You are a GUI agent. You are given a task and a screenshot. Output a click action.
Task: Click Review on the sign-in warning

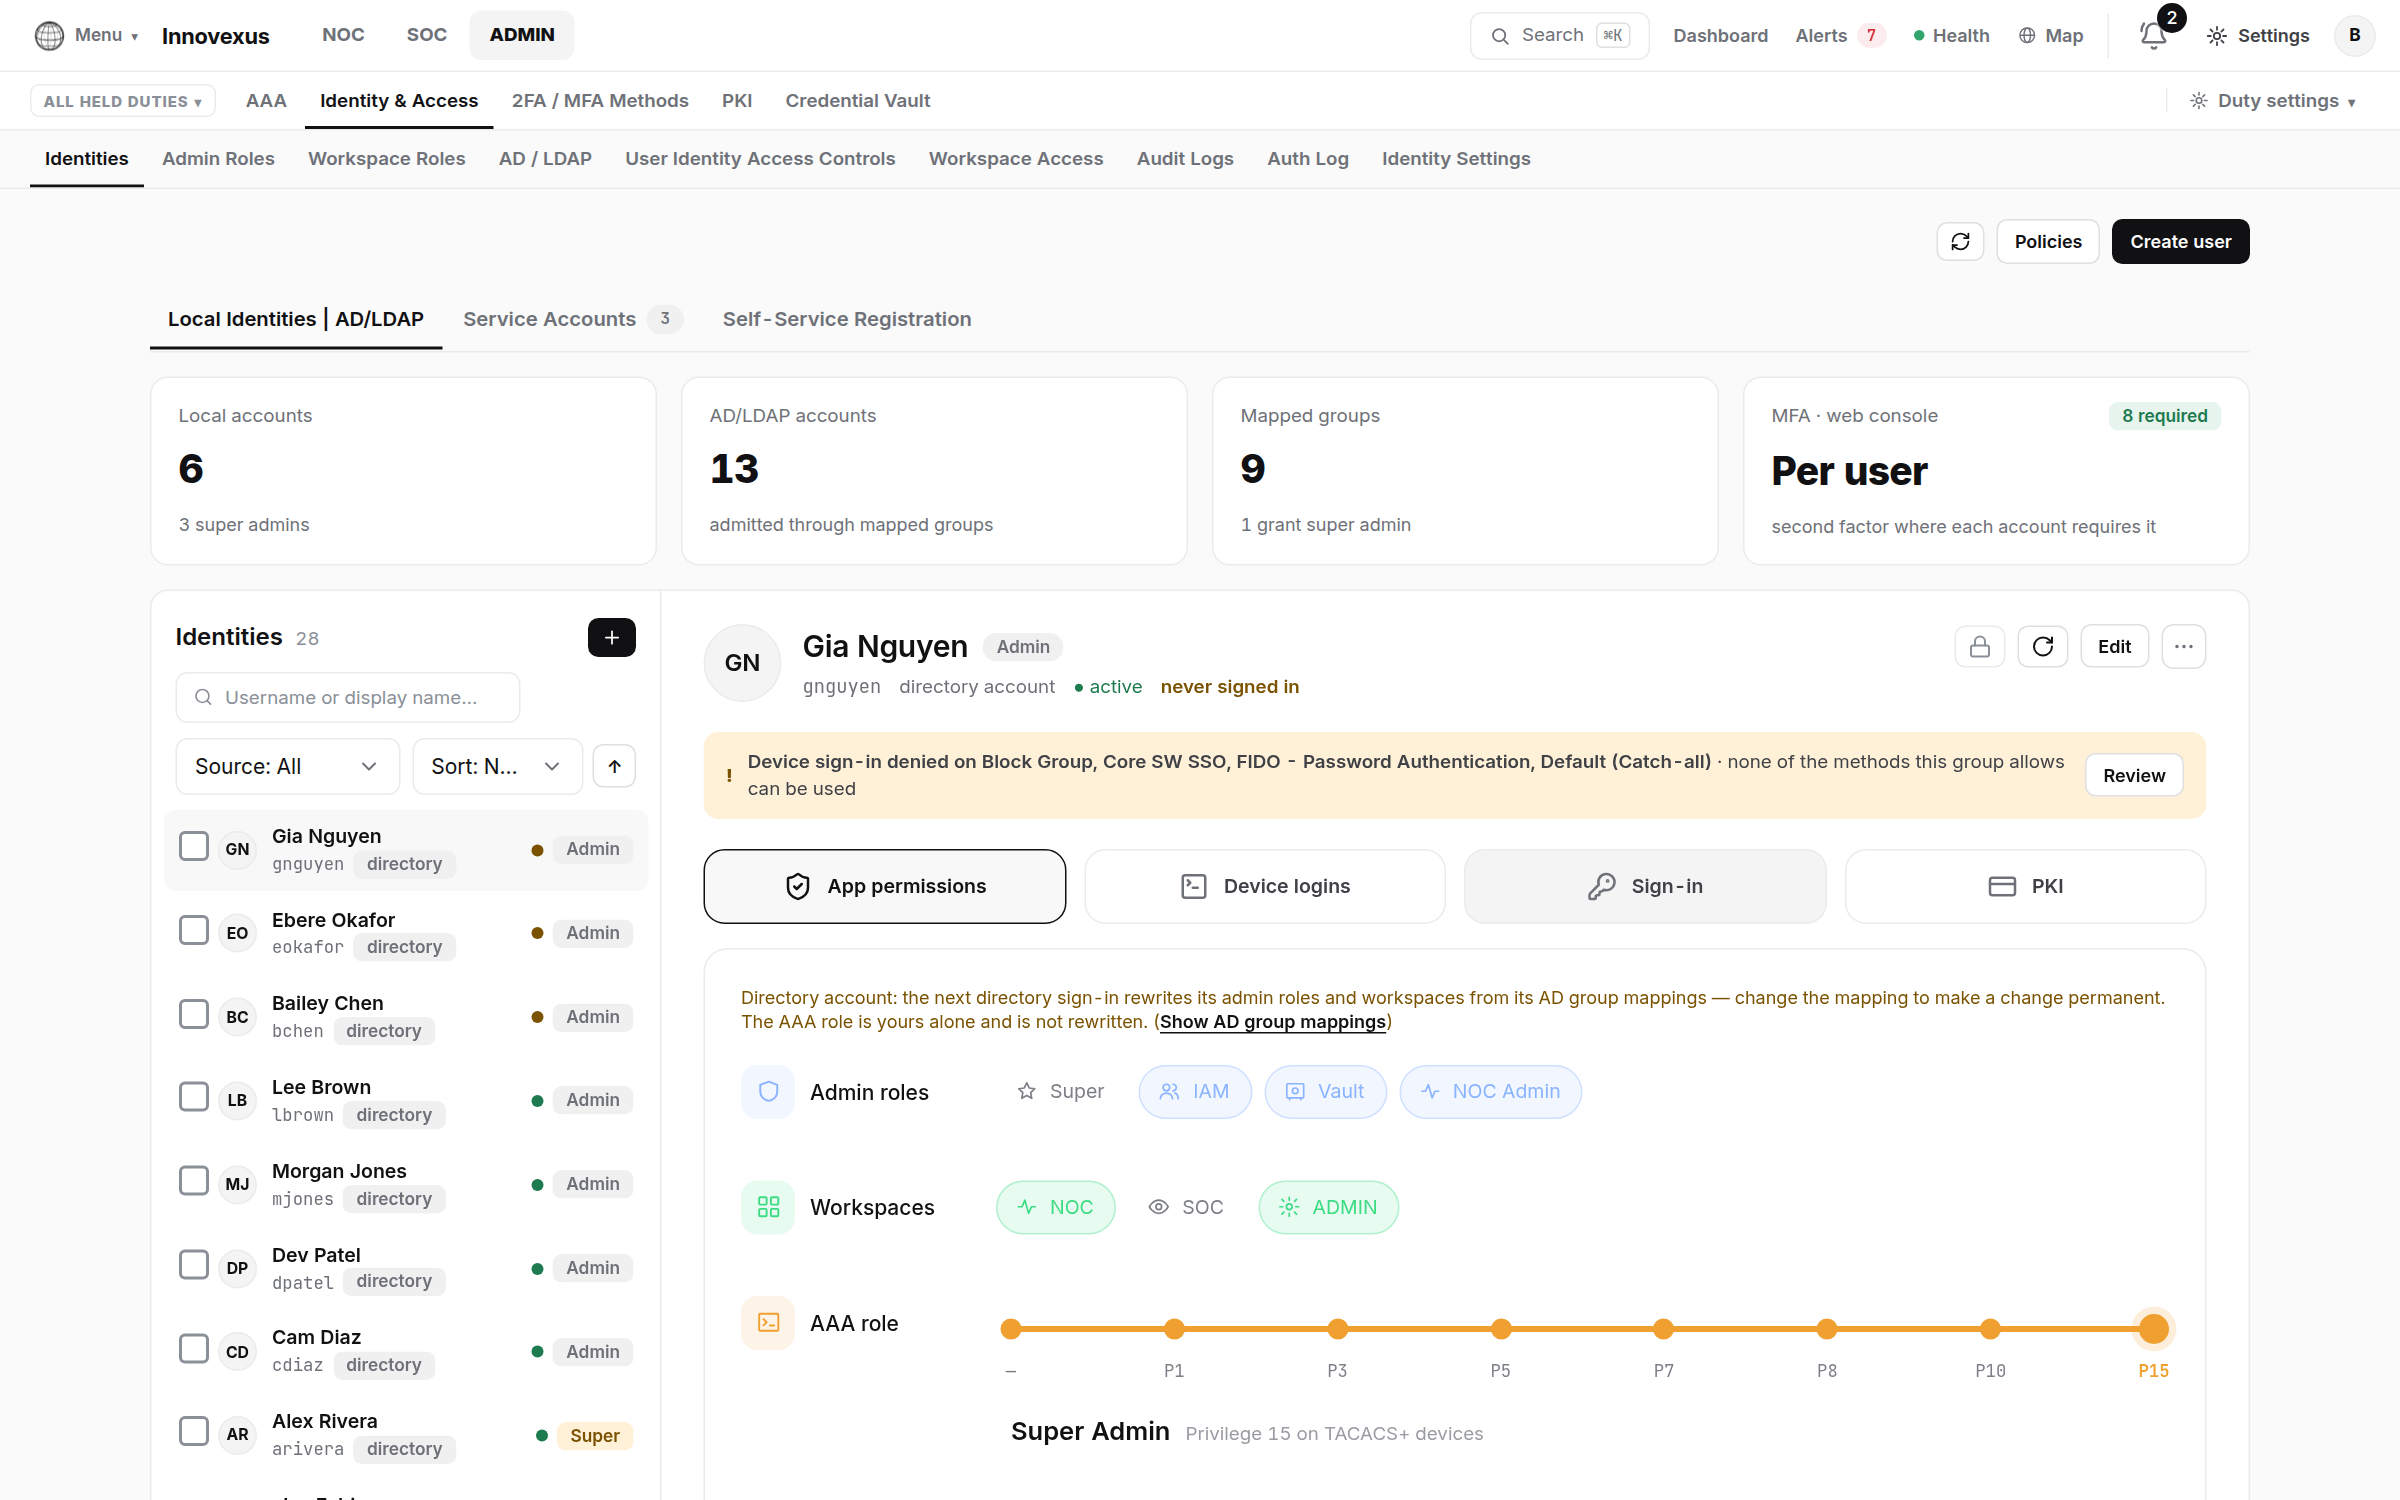pyautogui.click(x=2133, y=776)
